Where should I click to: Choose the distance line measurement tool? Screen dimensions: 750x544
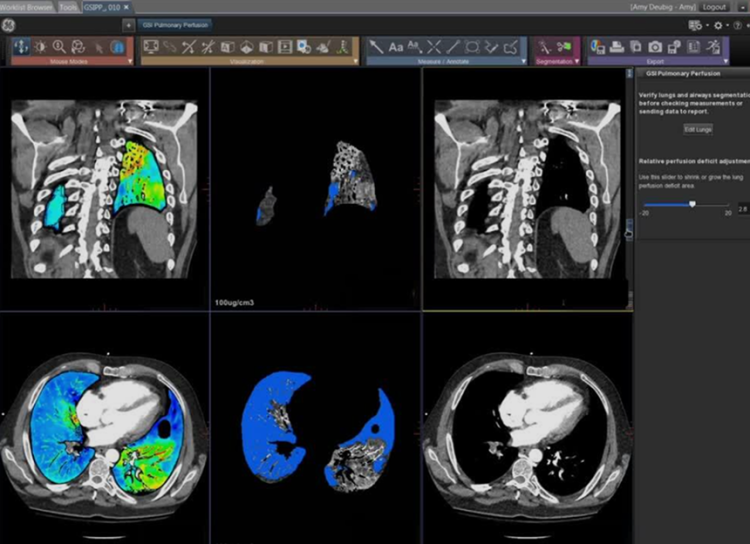click(x=452, y=47)
